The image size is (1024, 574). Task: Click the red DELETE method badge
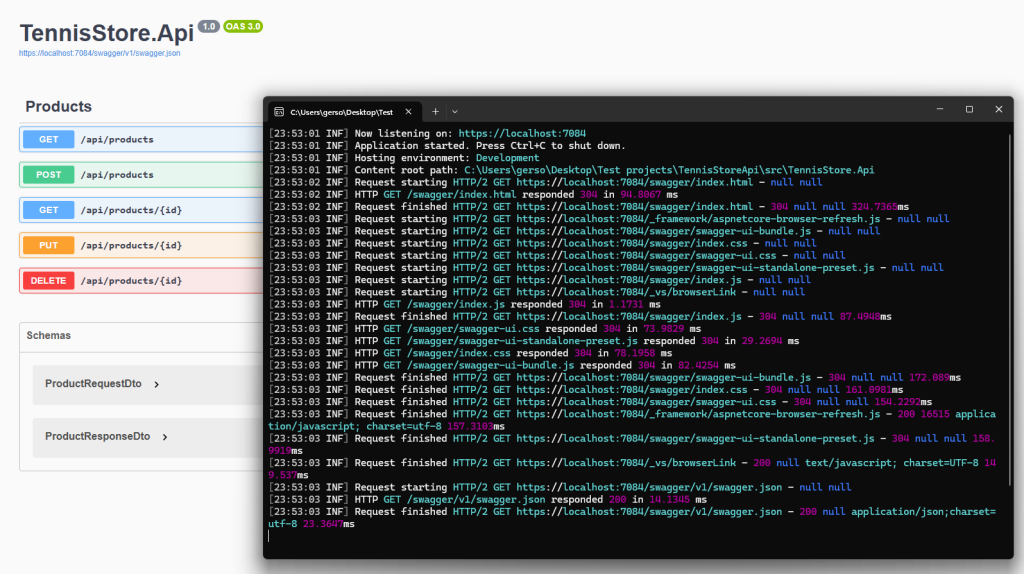pos(48,281)
